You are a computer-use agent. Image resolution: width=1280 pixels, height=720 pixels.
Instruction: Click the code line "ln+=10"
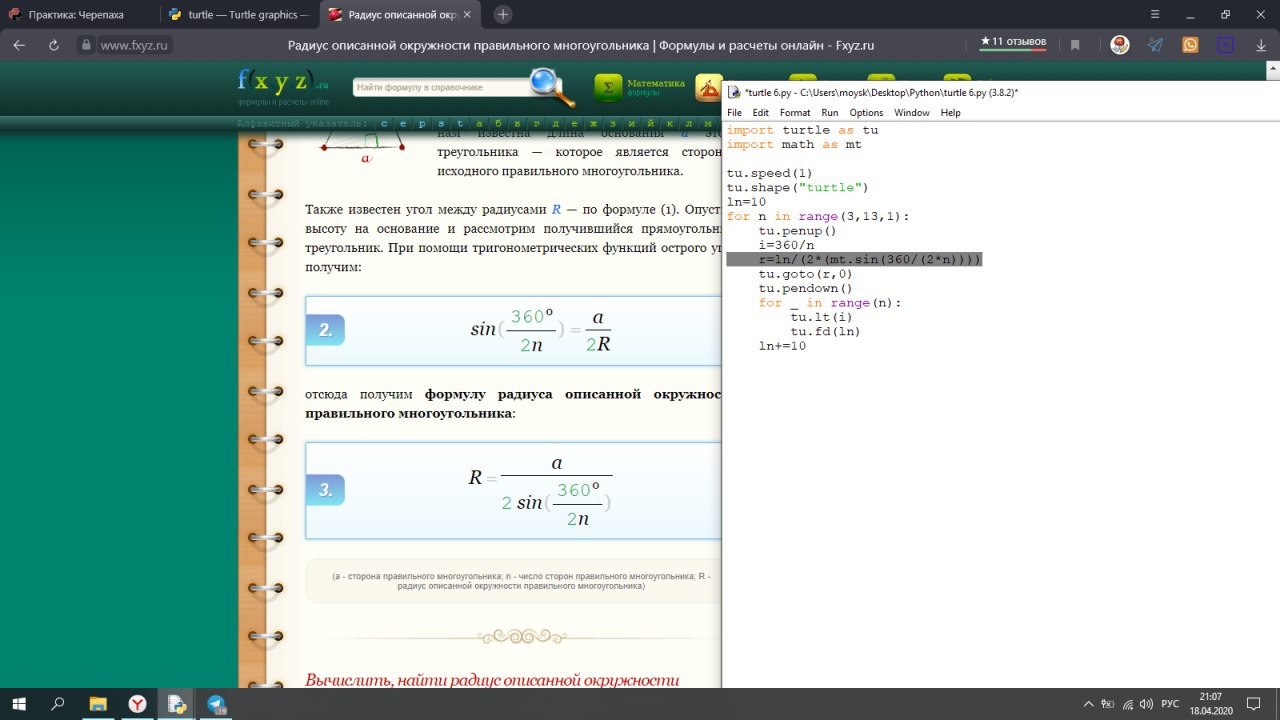pyautogui.click(x=782, y=345)
